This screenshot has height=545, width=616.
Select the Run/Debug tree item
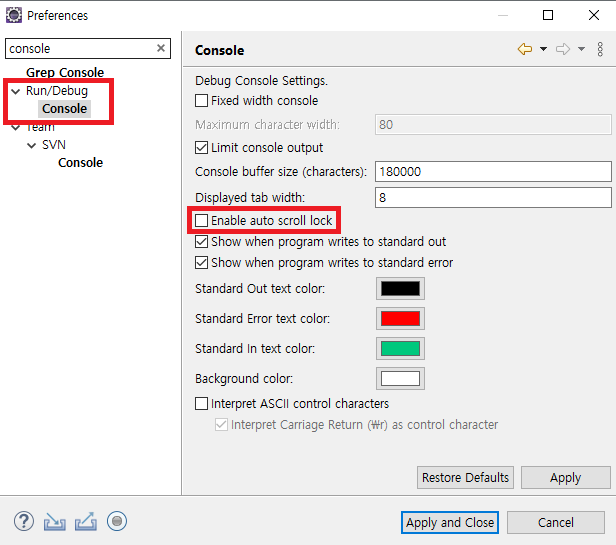tap(57, 91)
